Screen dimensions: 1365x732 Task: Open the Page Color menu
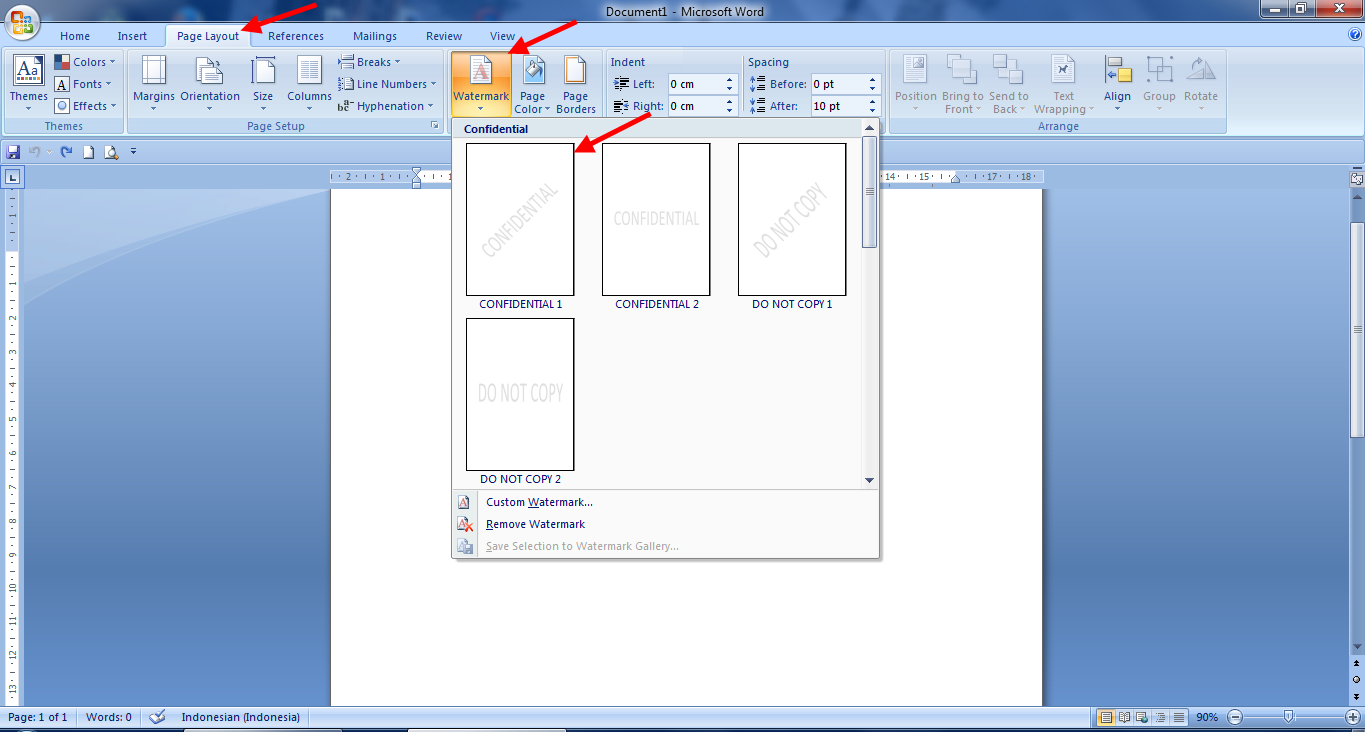click(533, 84)
